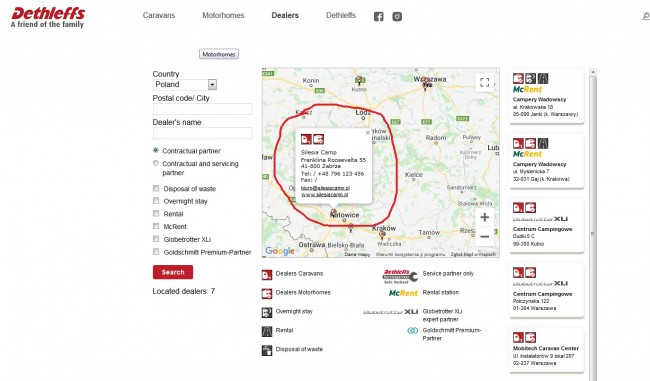Click the red Search button
This screenshot has height=381, width=650.
173,272
